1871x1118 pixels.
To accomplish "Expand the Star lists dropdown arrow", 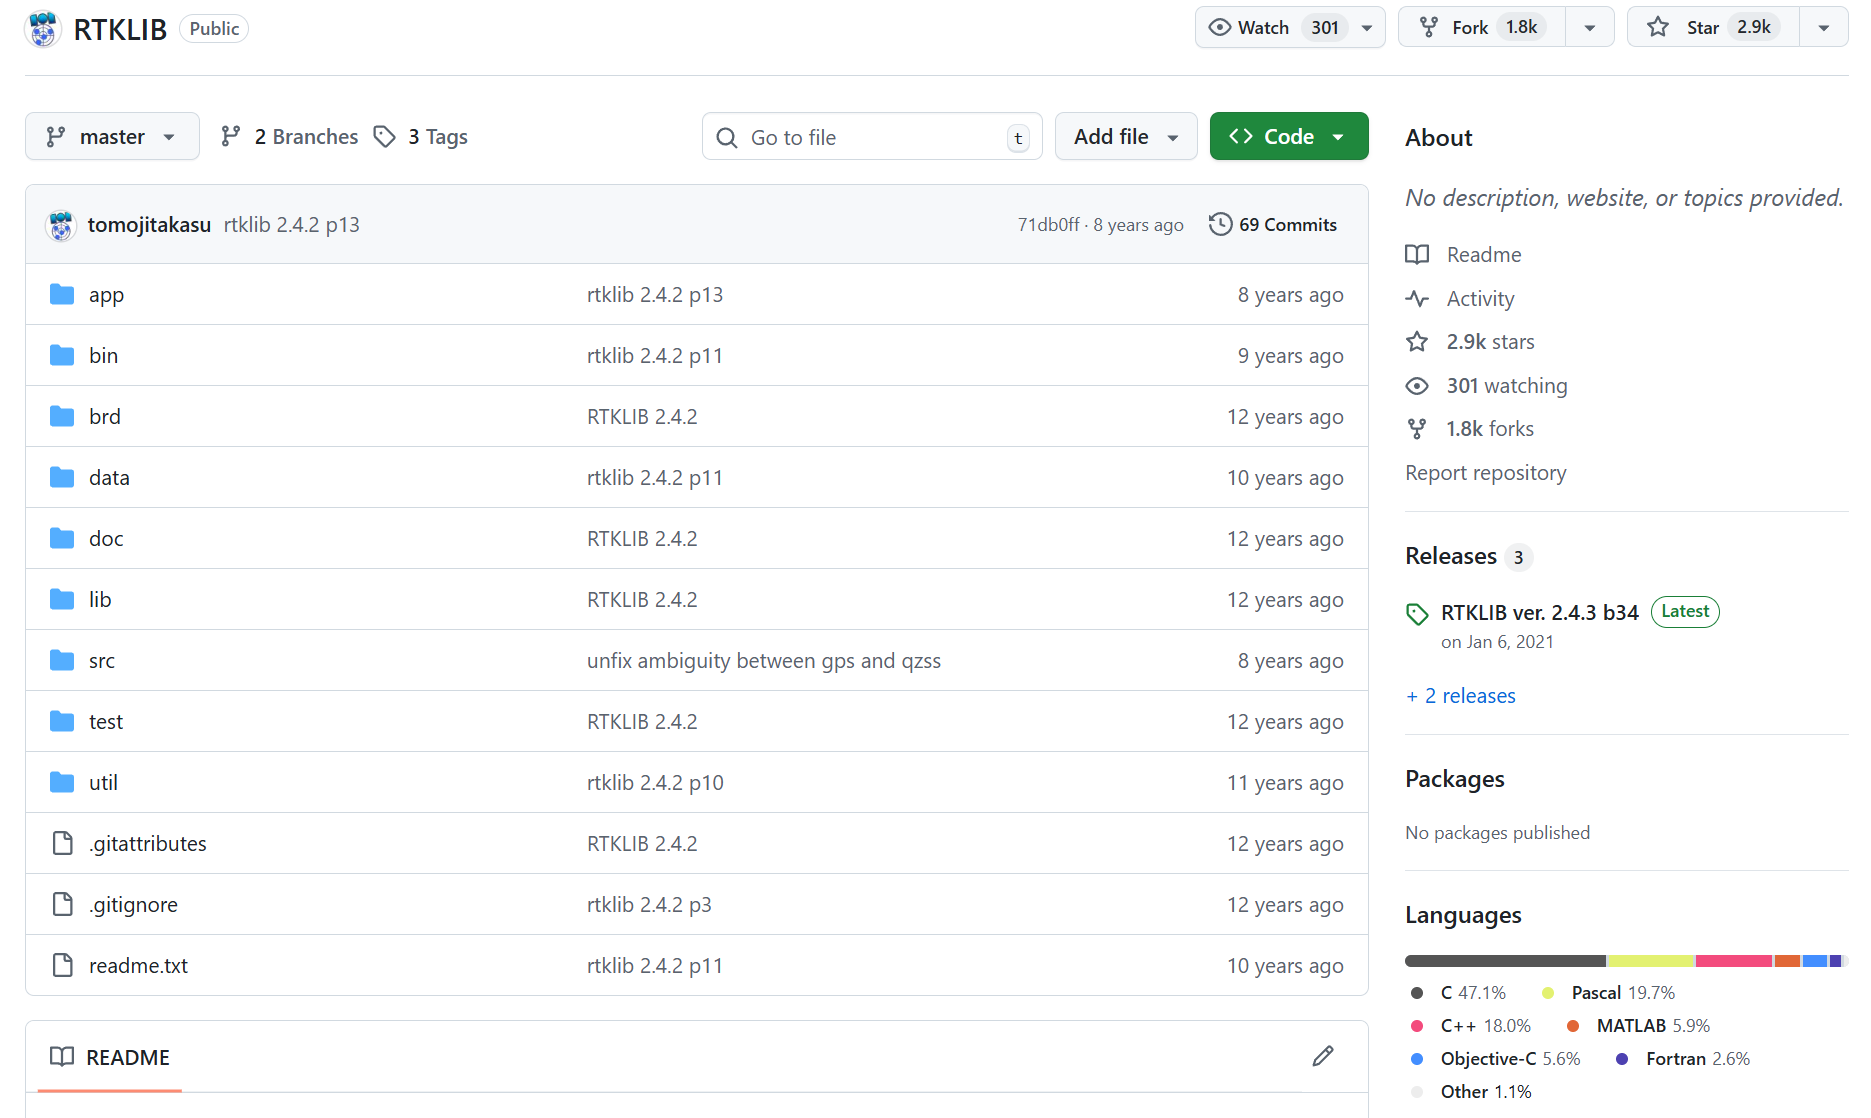I will pos(1823,27).
